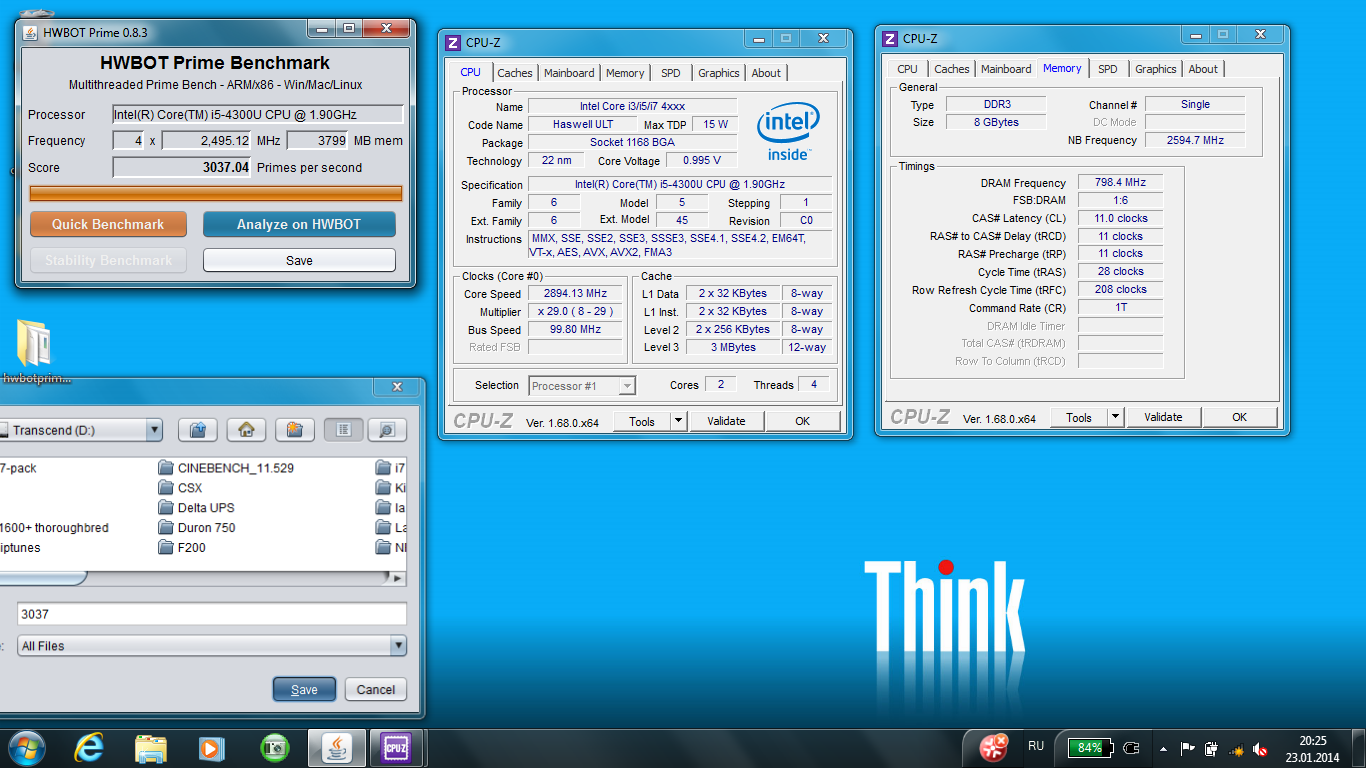The height and width of the screenshot is (768, 1366).
Task: Click the AC power plug tray icon
Action: 1131,747
